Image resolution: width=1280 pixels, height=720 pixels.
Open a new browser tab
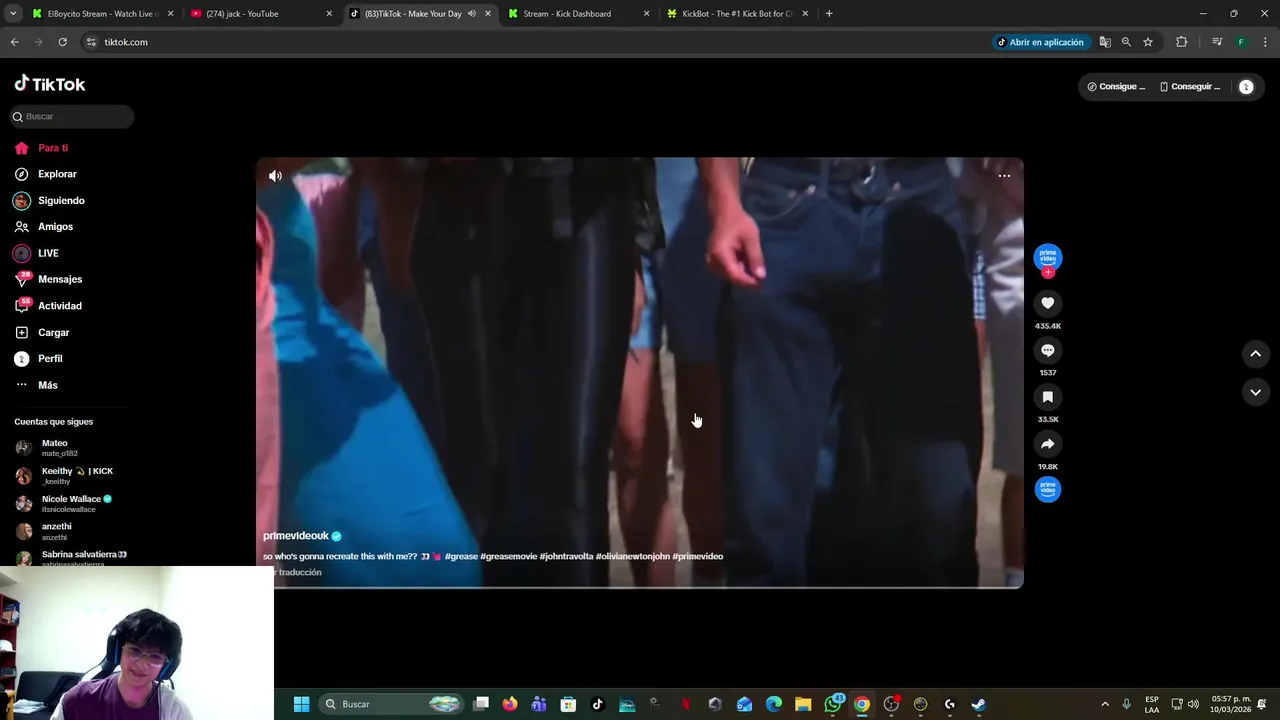point(829,14)
